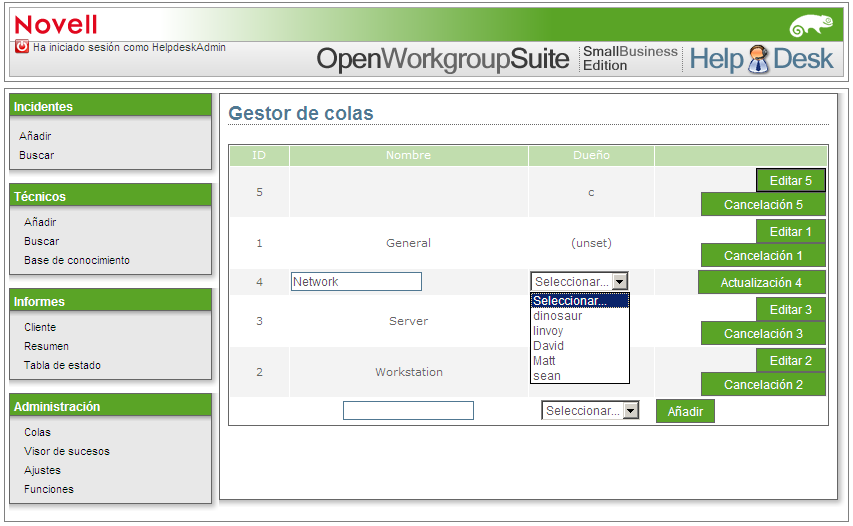
Task: Click the Cancelación 5 button
Action: click(763, 205)
